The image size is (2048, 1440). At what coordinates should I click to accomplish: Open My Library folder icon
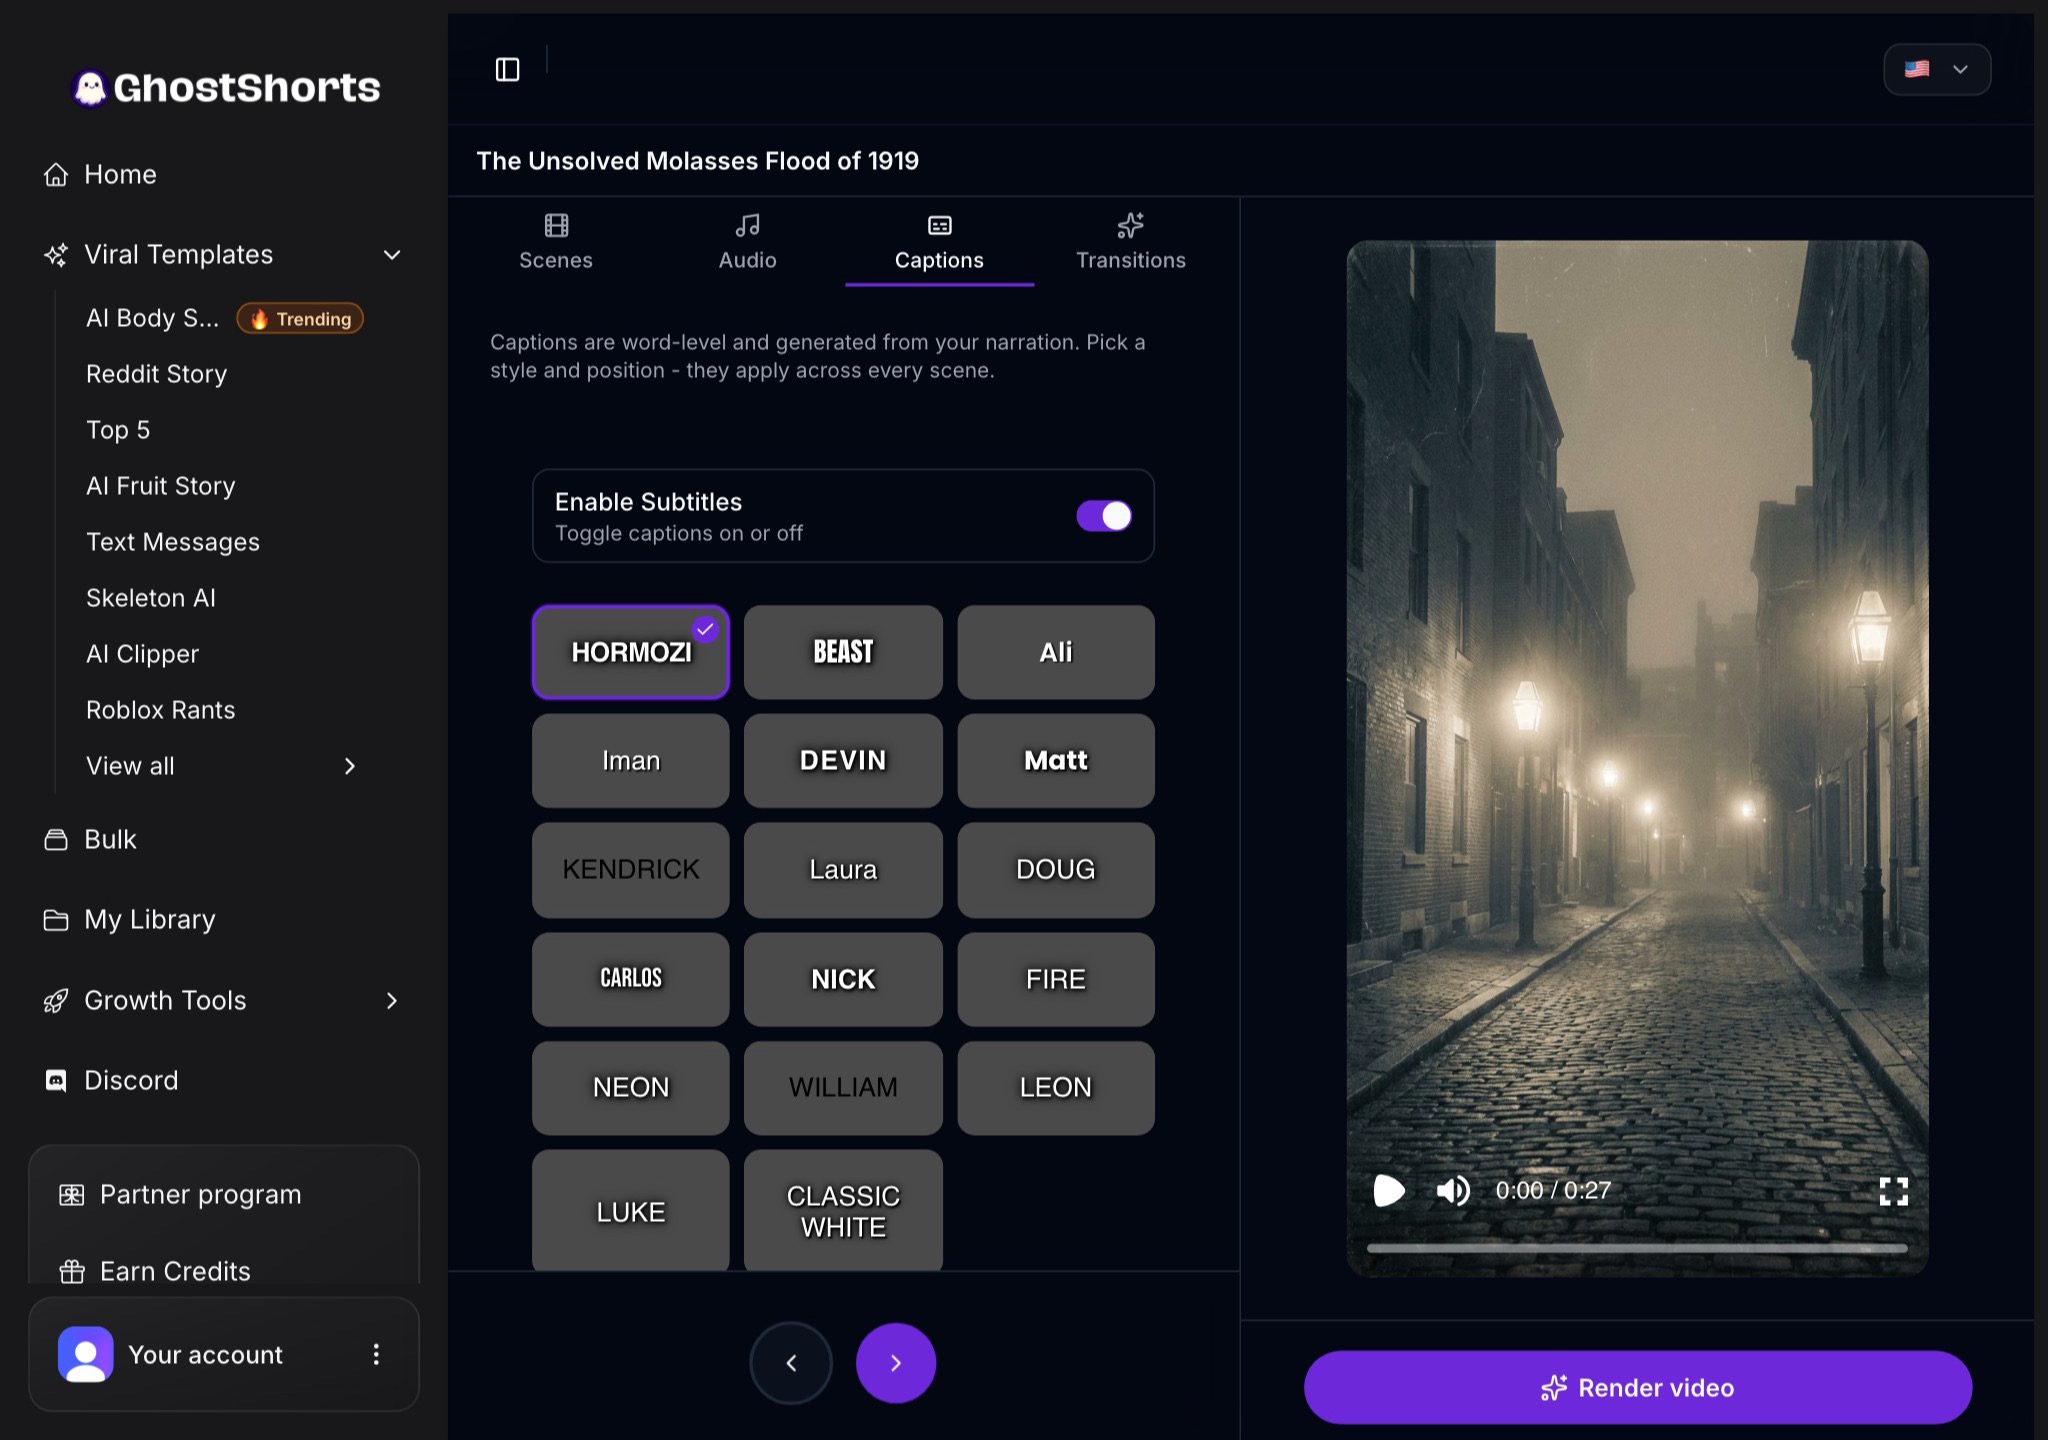56,920
